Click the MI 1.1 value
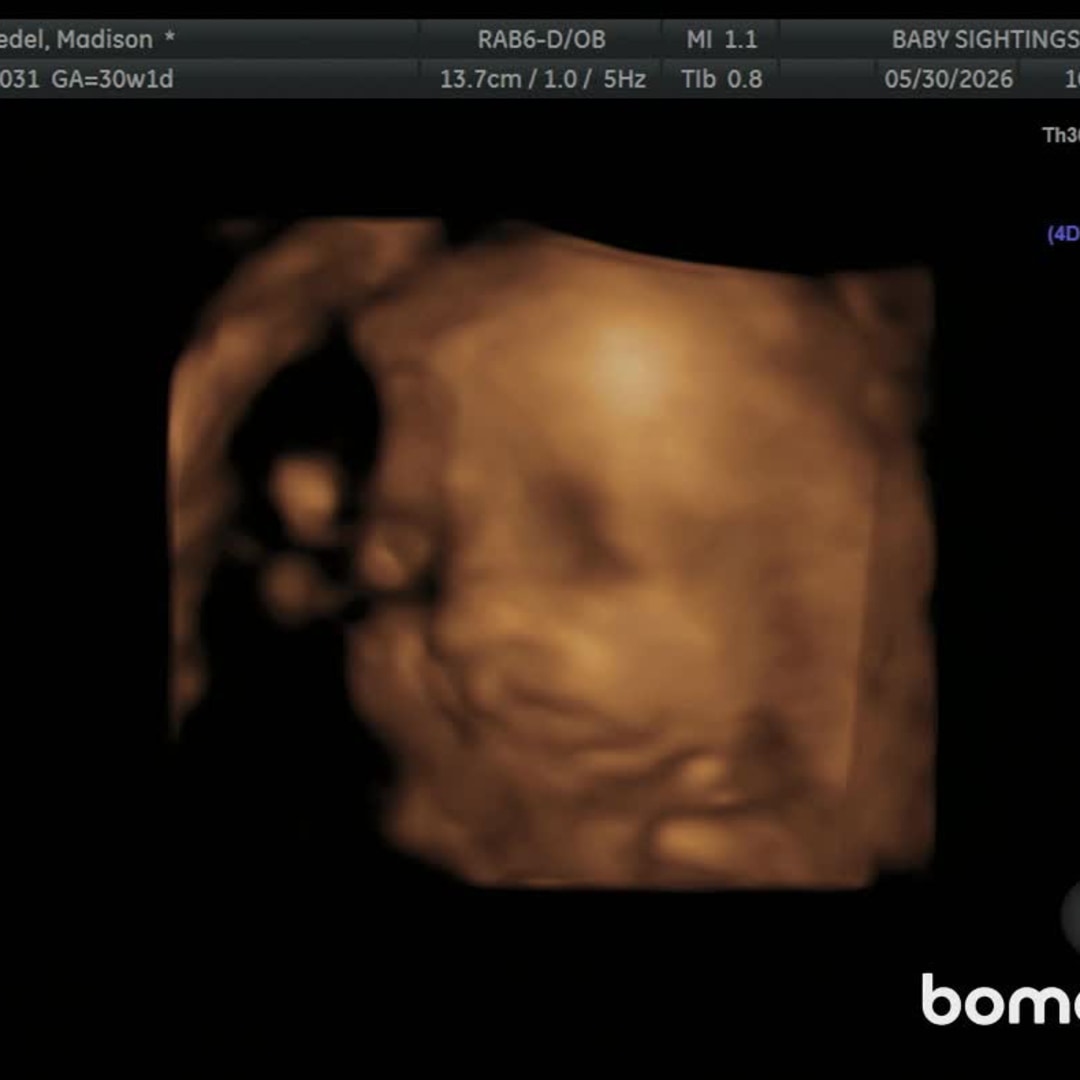 pos(721,40)
